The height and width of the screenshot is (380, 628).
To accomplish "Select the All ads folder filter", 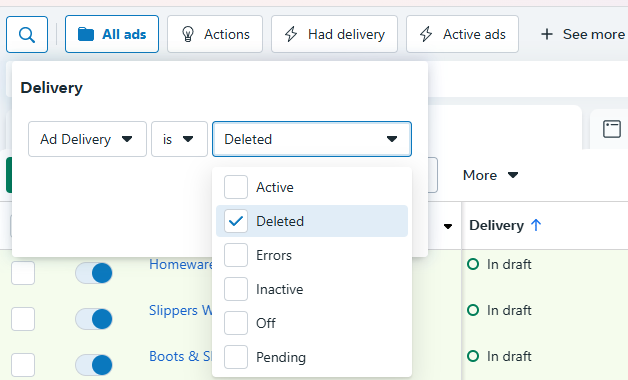I will click(x=112, y=34).
